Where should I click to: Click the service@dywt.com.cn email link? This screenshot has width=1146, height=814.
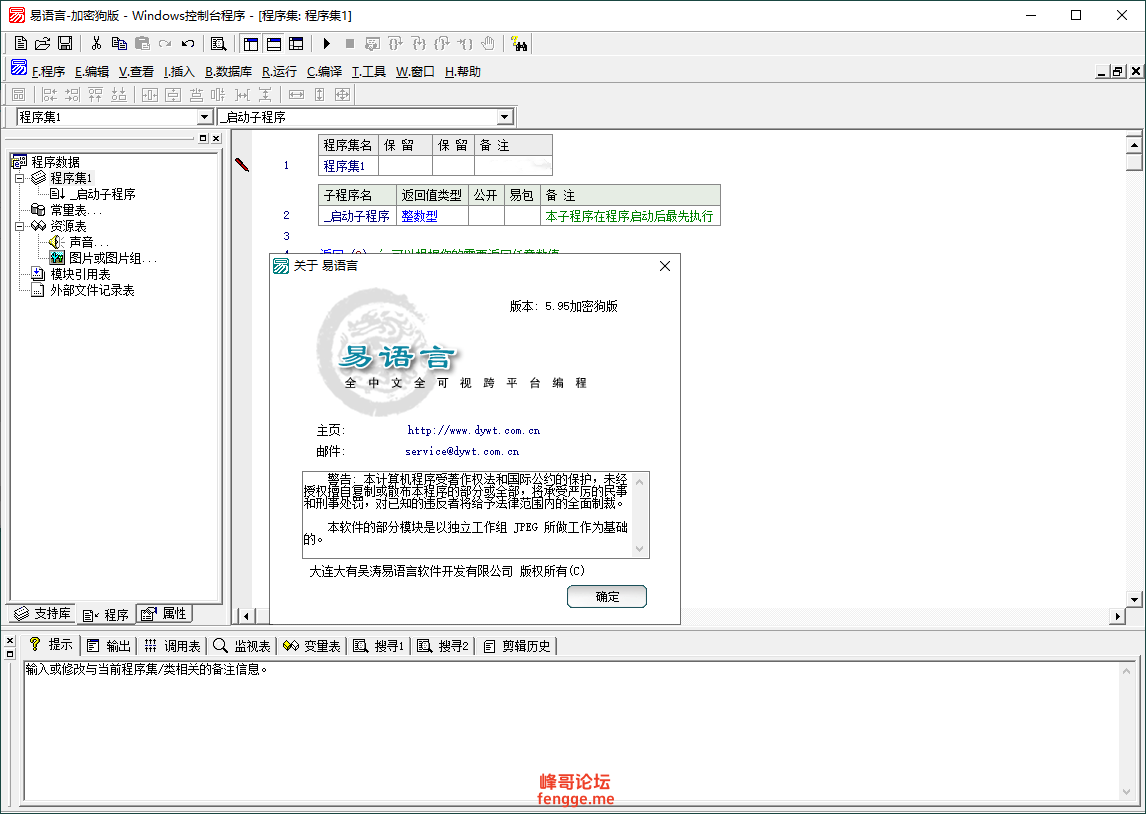click(x=462, y=452)
